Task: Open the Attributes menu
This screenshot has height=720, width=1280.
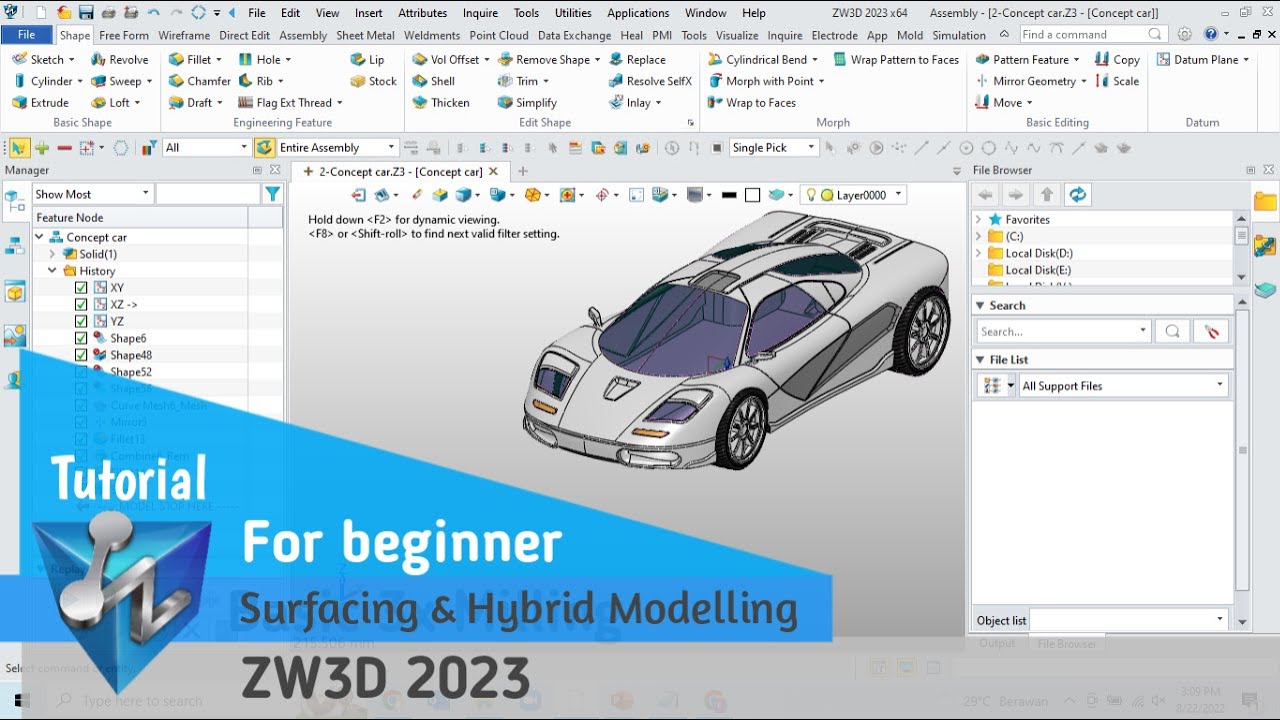Action: point(422,13)
